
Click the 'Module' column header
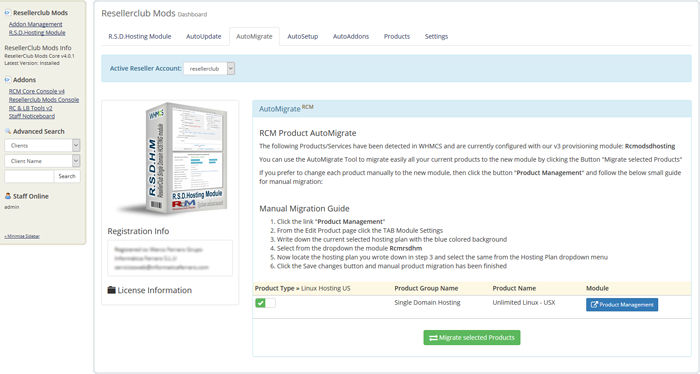(x=597, y=288)
